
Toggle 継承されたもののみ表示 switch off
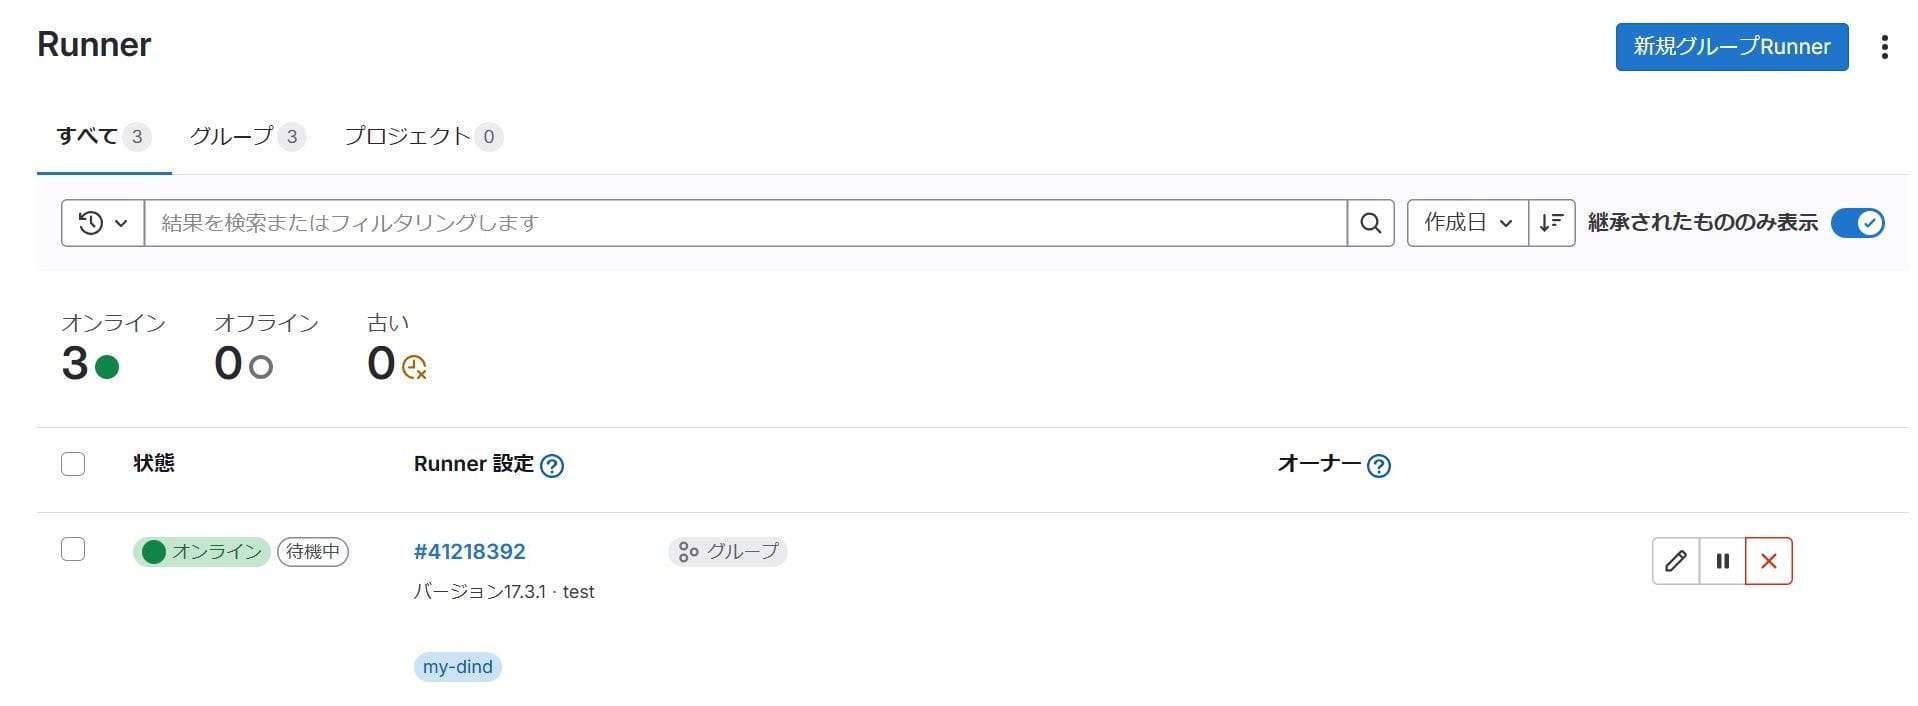[1857, 223]
